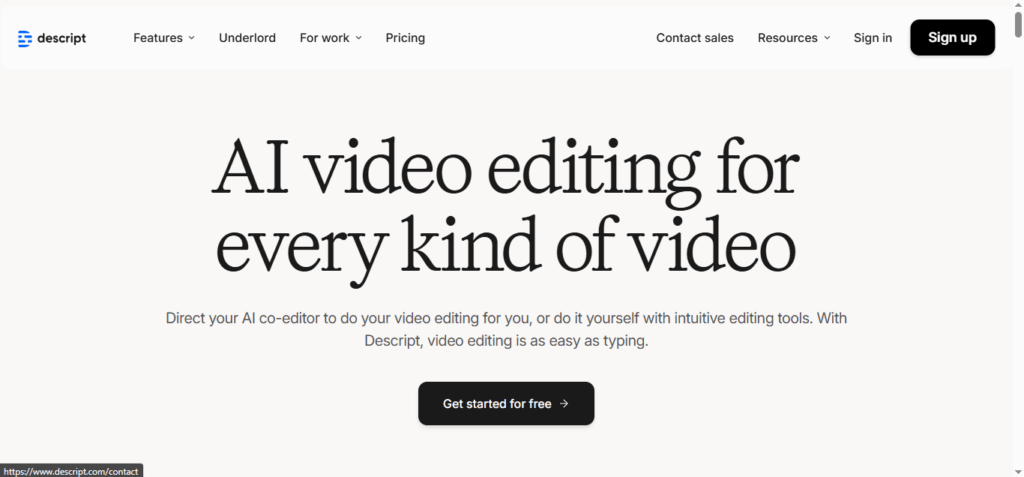Click the descript wordmark text
The width and height of the screenshot is (1024, 477).
tap(63, 38)
